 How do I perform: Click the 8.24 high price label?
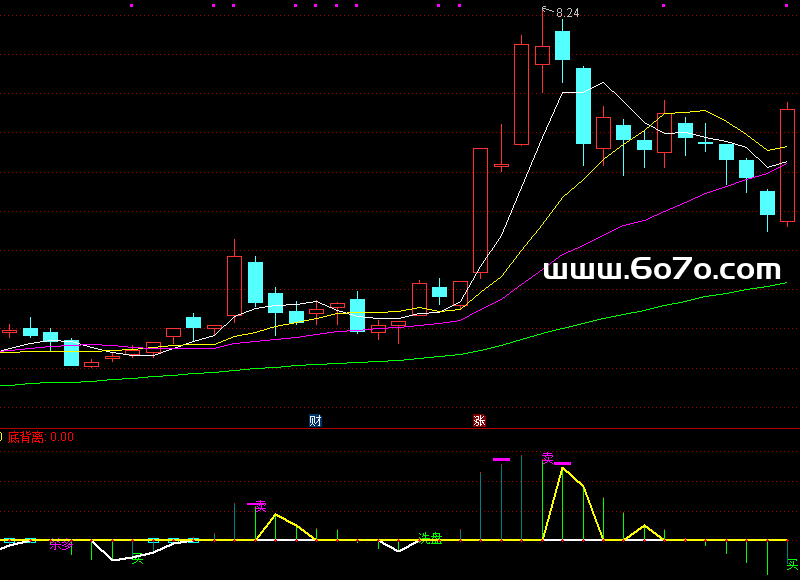[x=567, y=13]
